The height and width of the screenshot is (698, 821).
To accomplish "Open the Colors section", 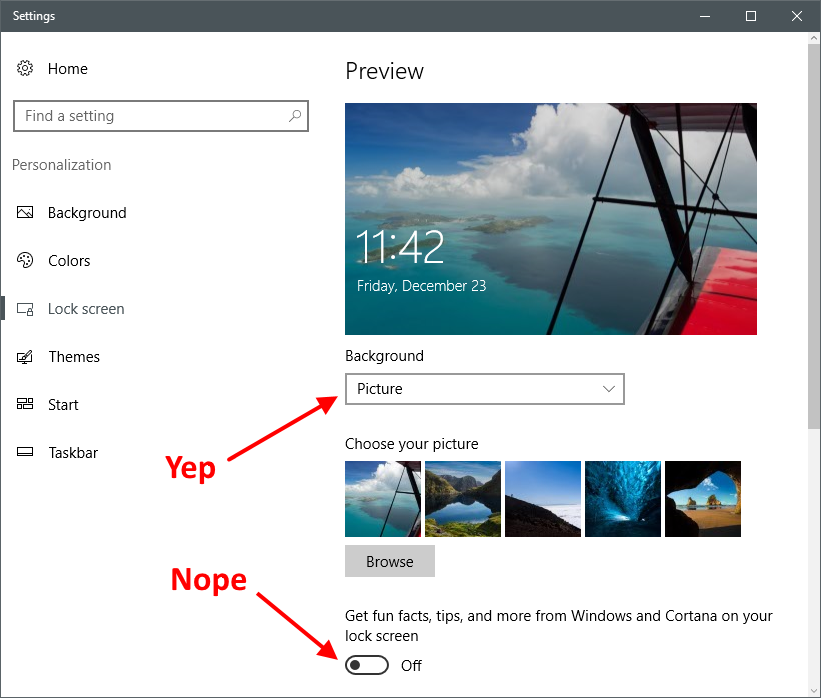I will [69, 261].
